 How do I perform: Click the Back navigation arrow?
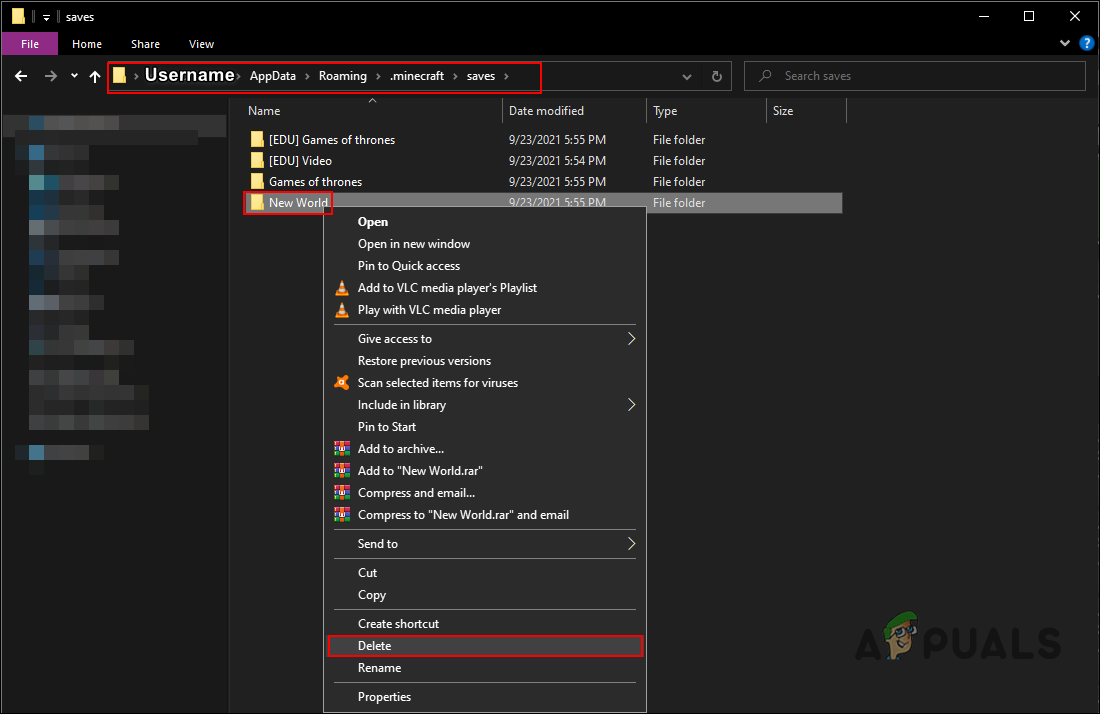(21, 76)
